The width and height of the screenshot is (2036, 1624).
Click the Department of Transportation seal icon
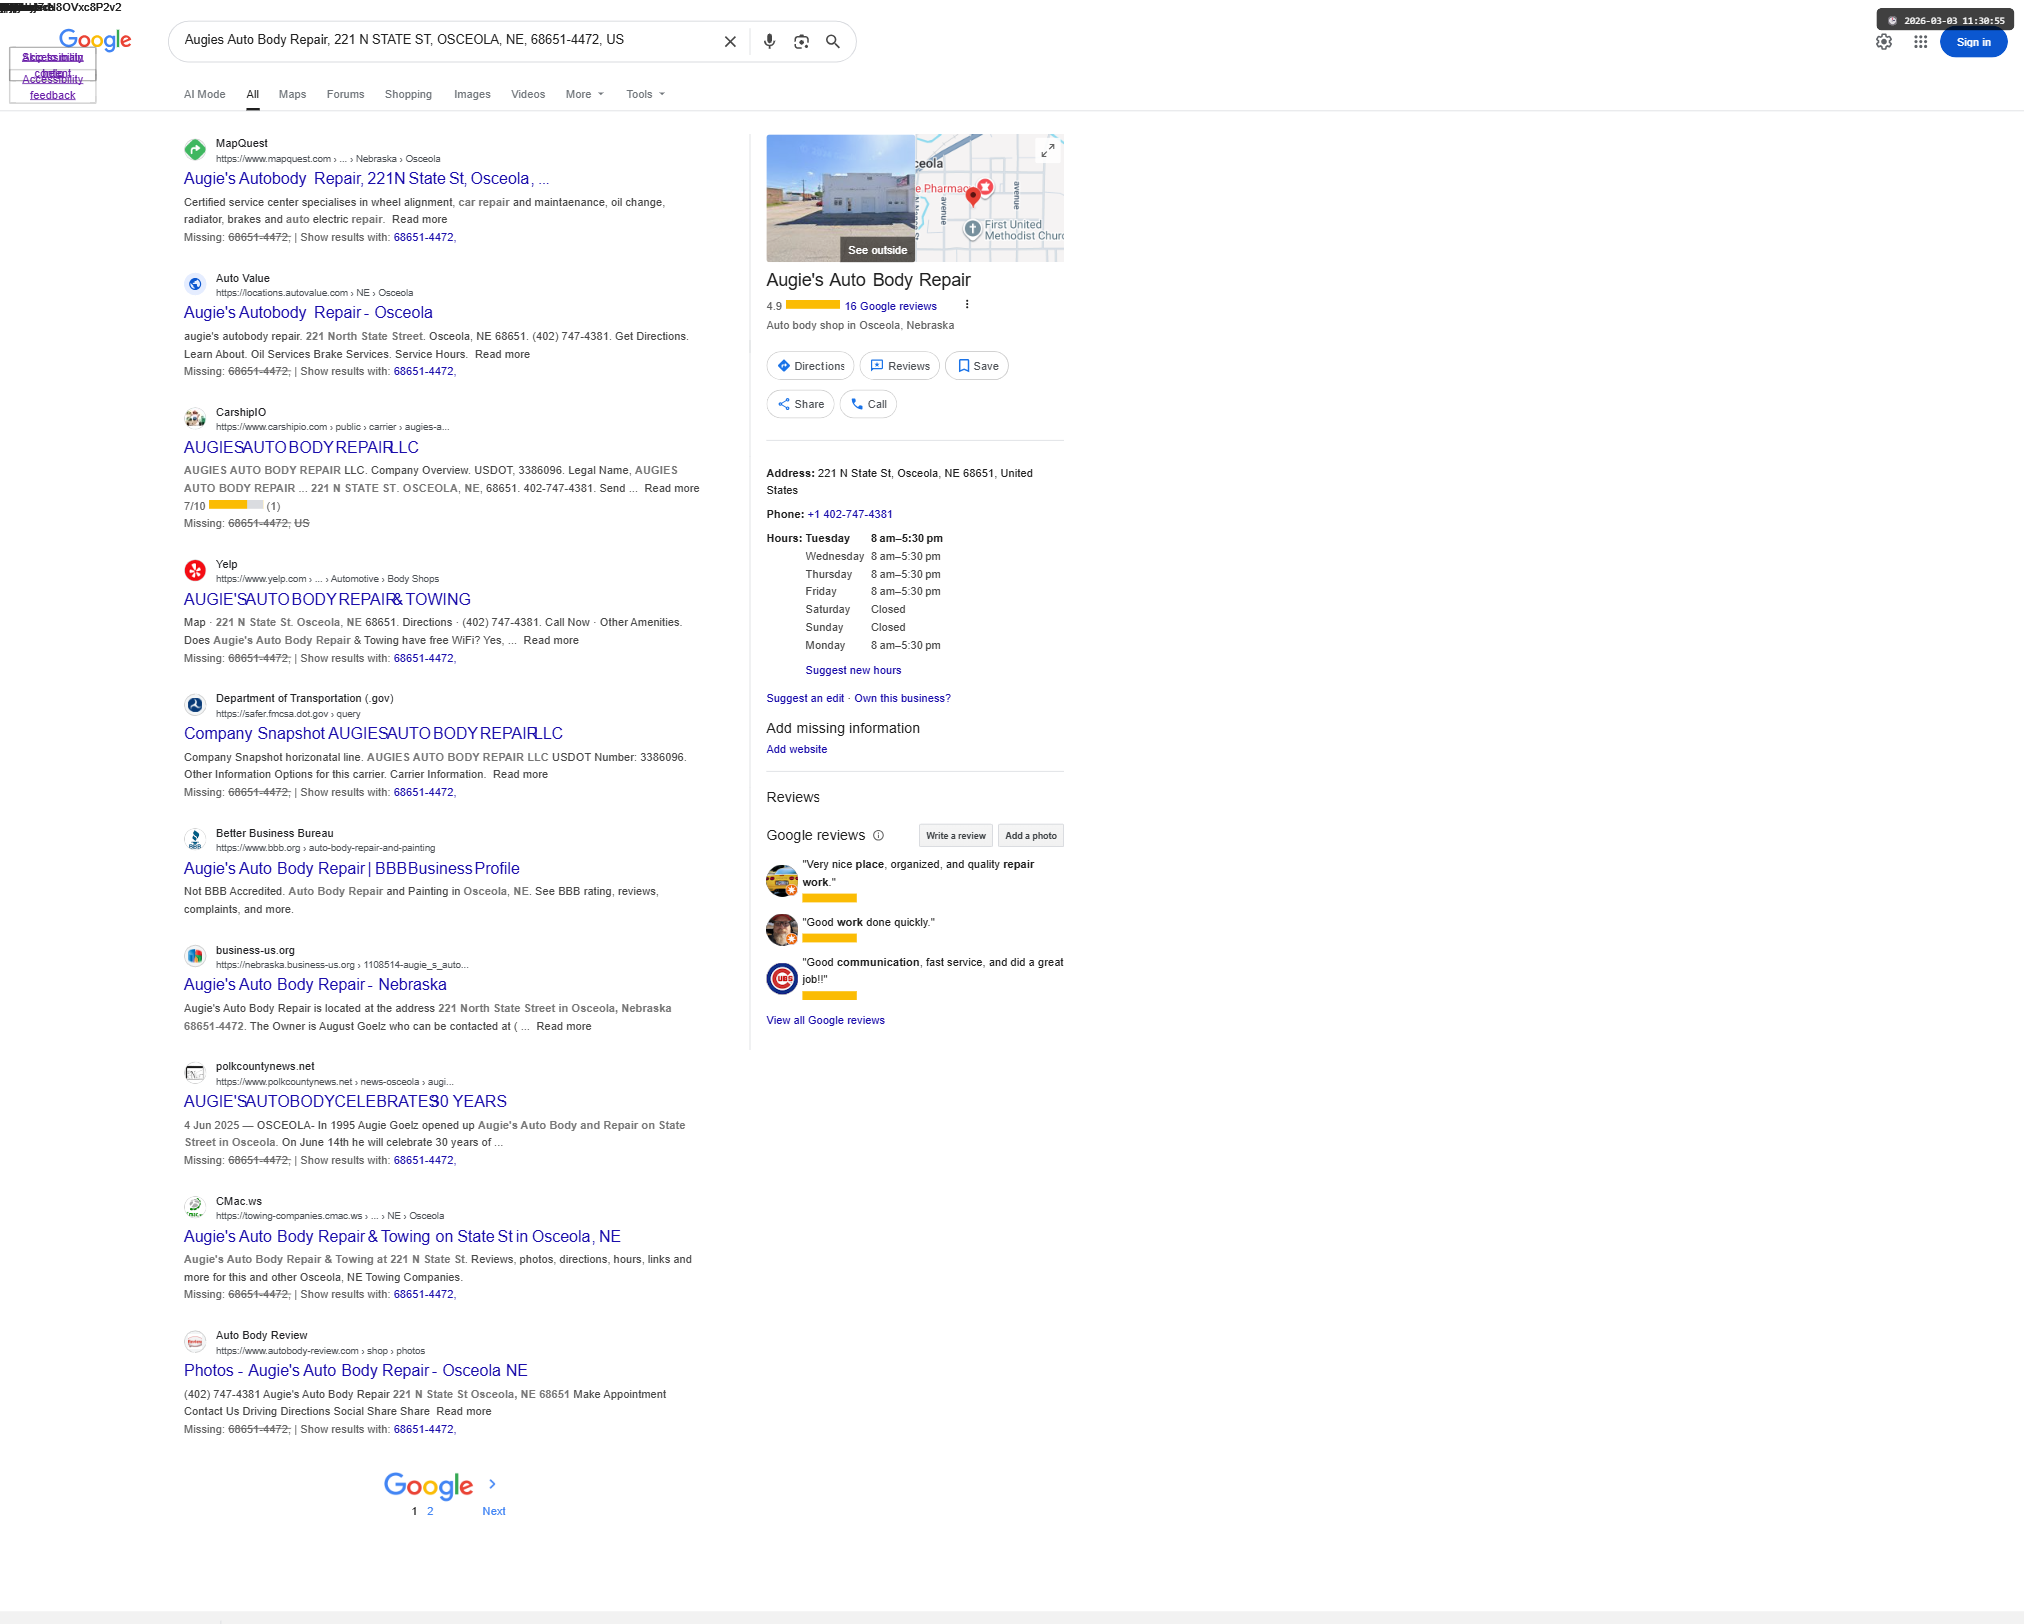pos(195,705)
